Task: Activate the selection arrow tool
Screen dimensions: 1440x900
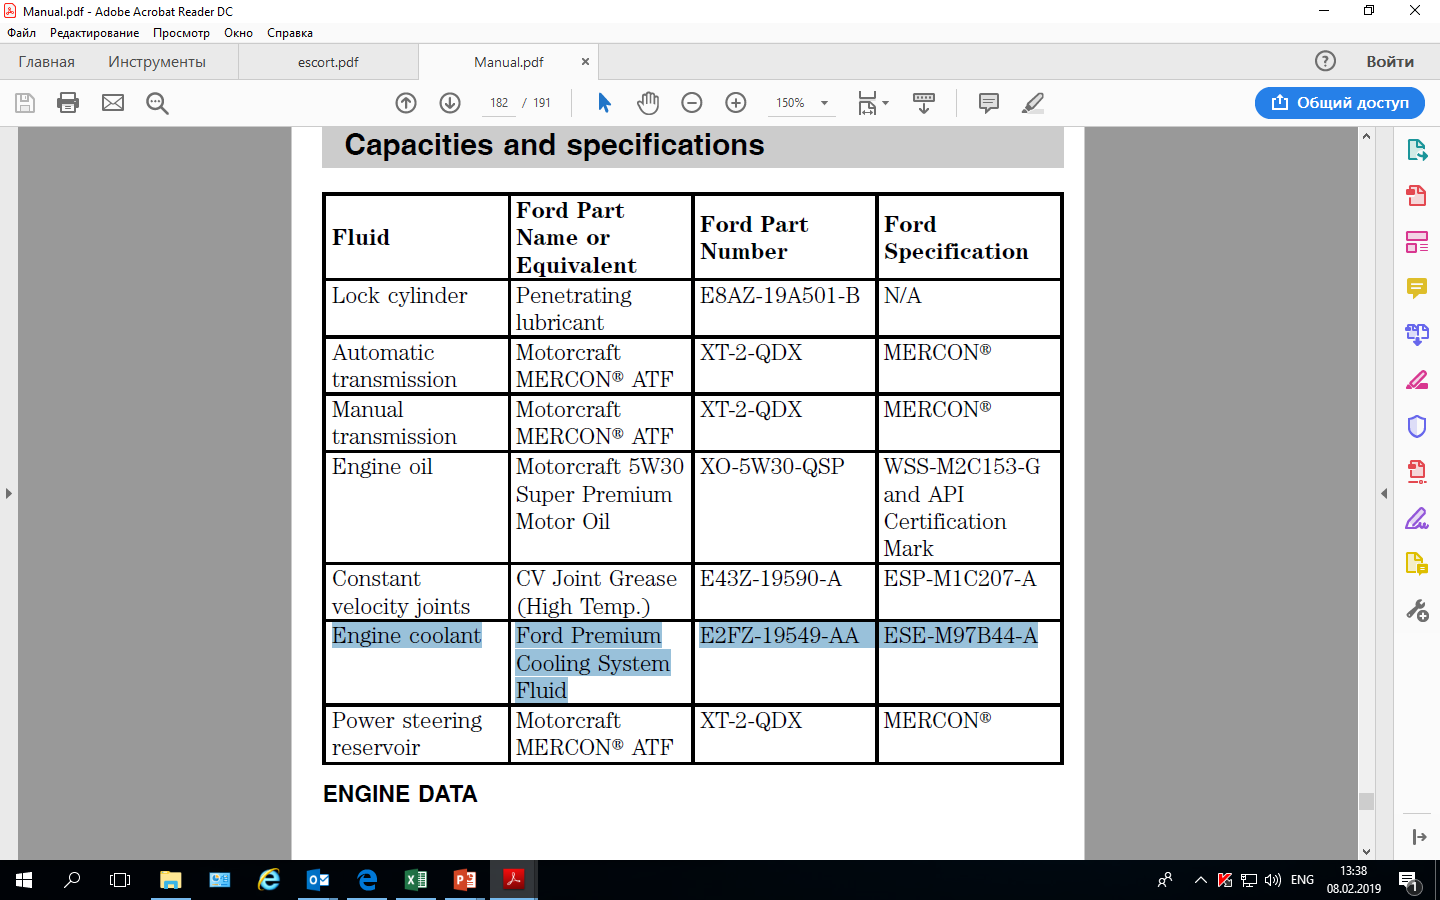Action: [x=604, y=103]
